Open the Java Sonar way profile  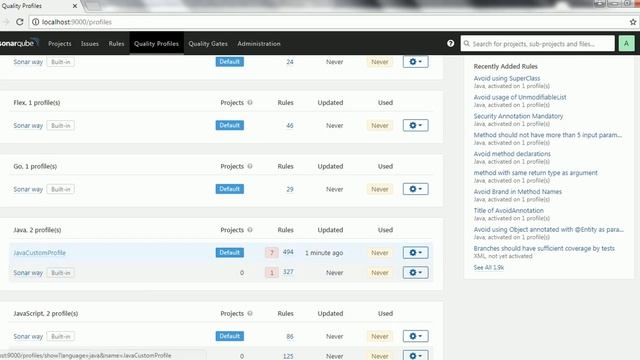tap(28, 272)
